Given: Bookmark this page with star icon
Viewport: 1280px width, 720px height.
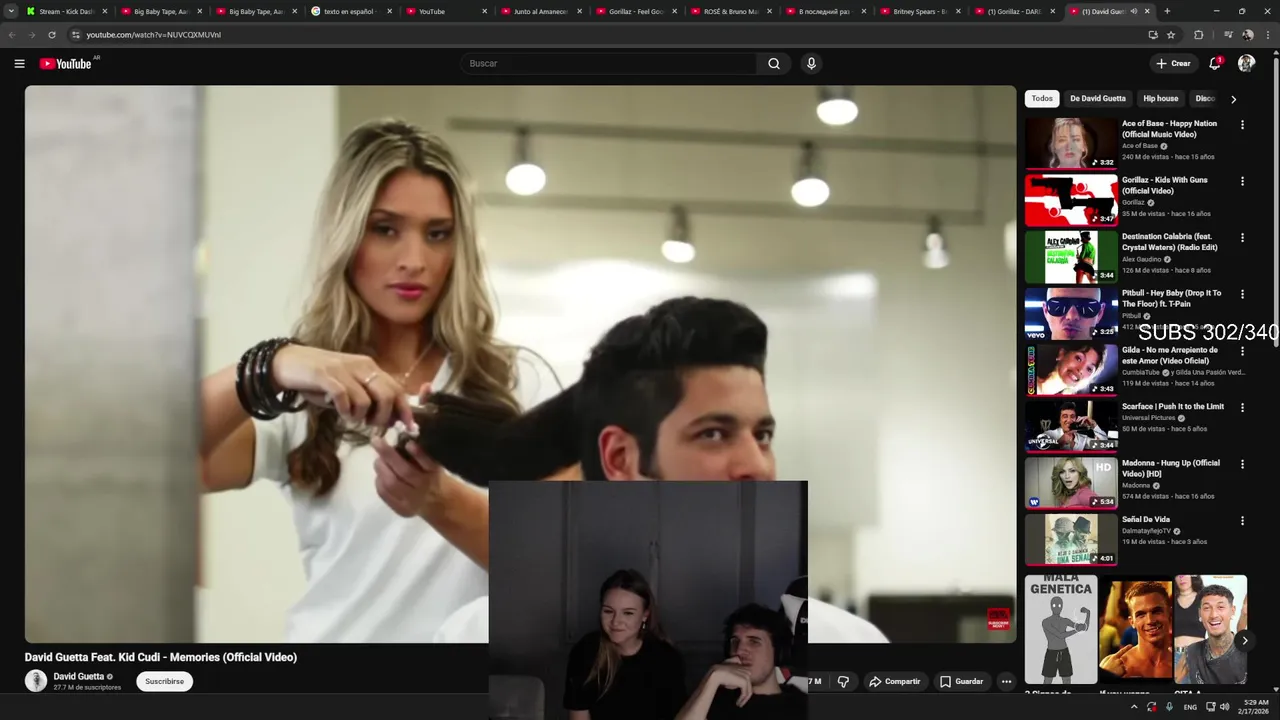Looking at the screenshot, I should click(1171, 34).
